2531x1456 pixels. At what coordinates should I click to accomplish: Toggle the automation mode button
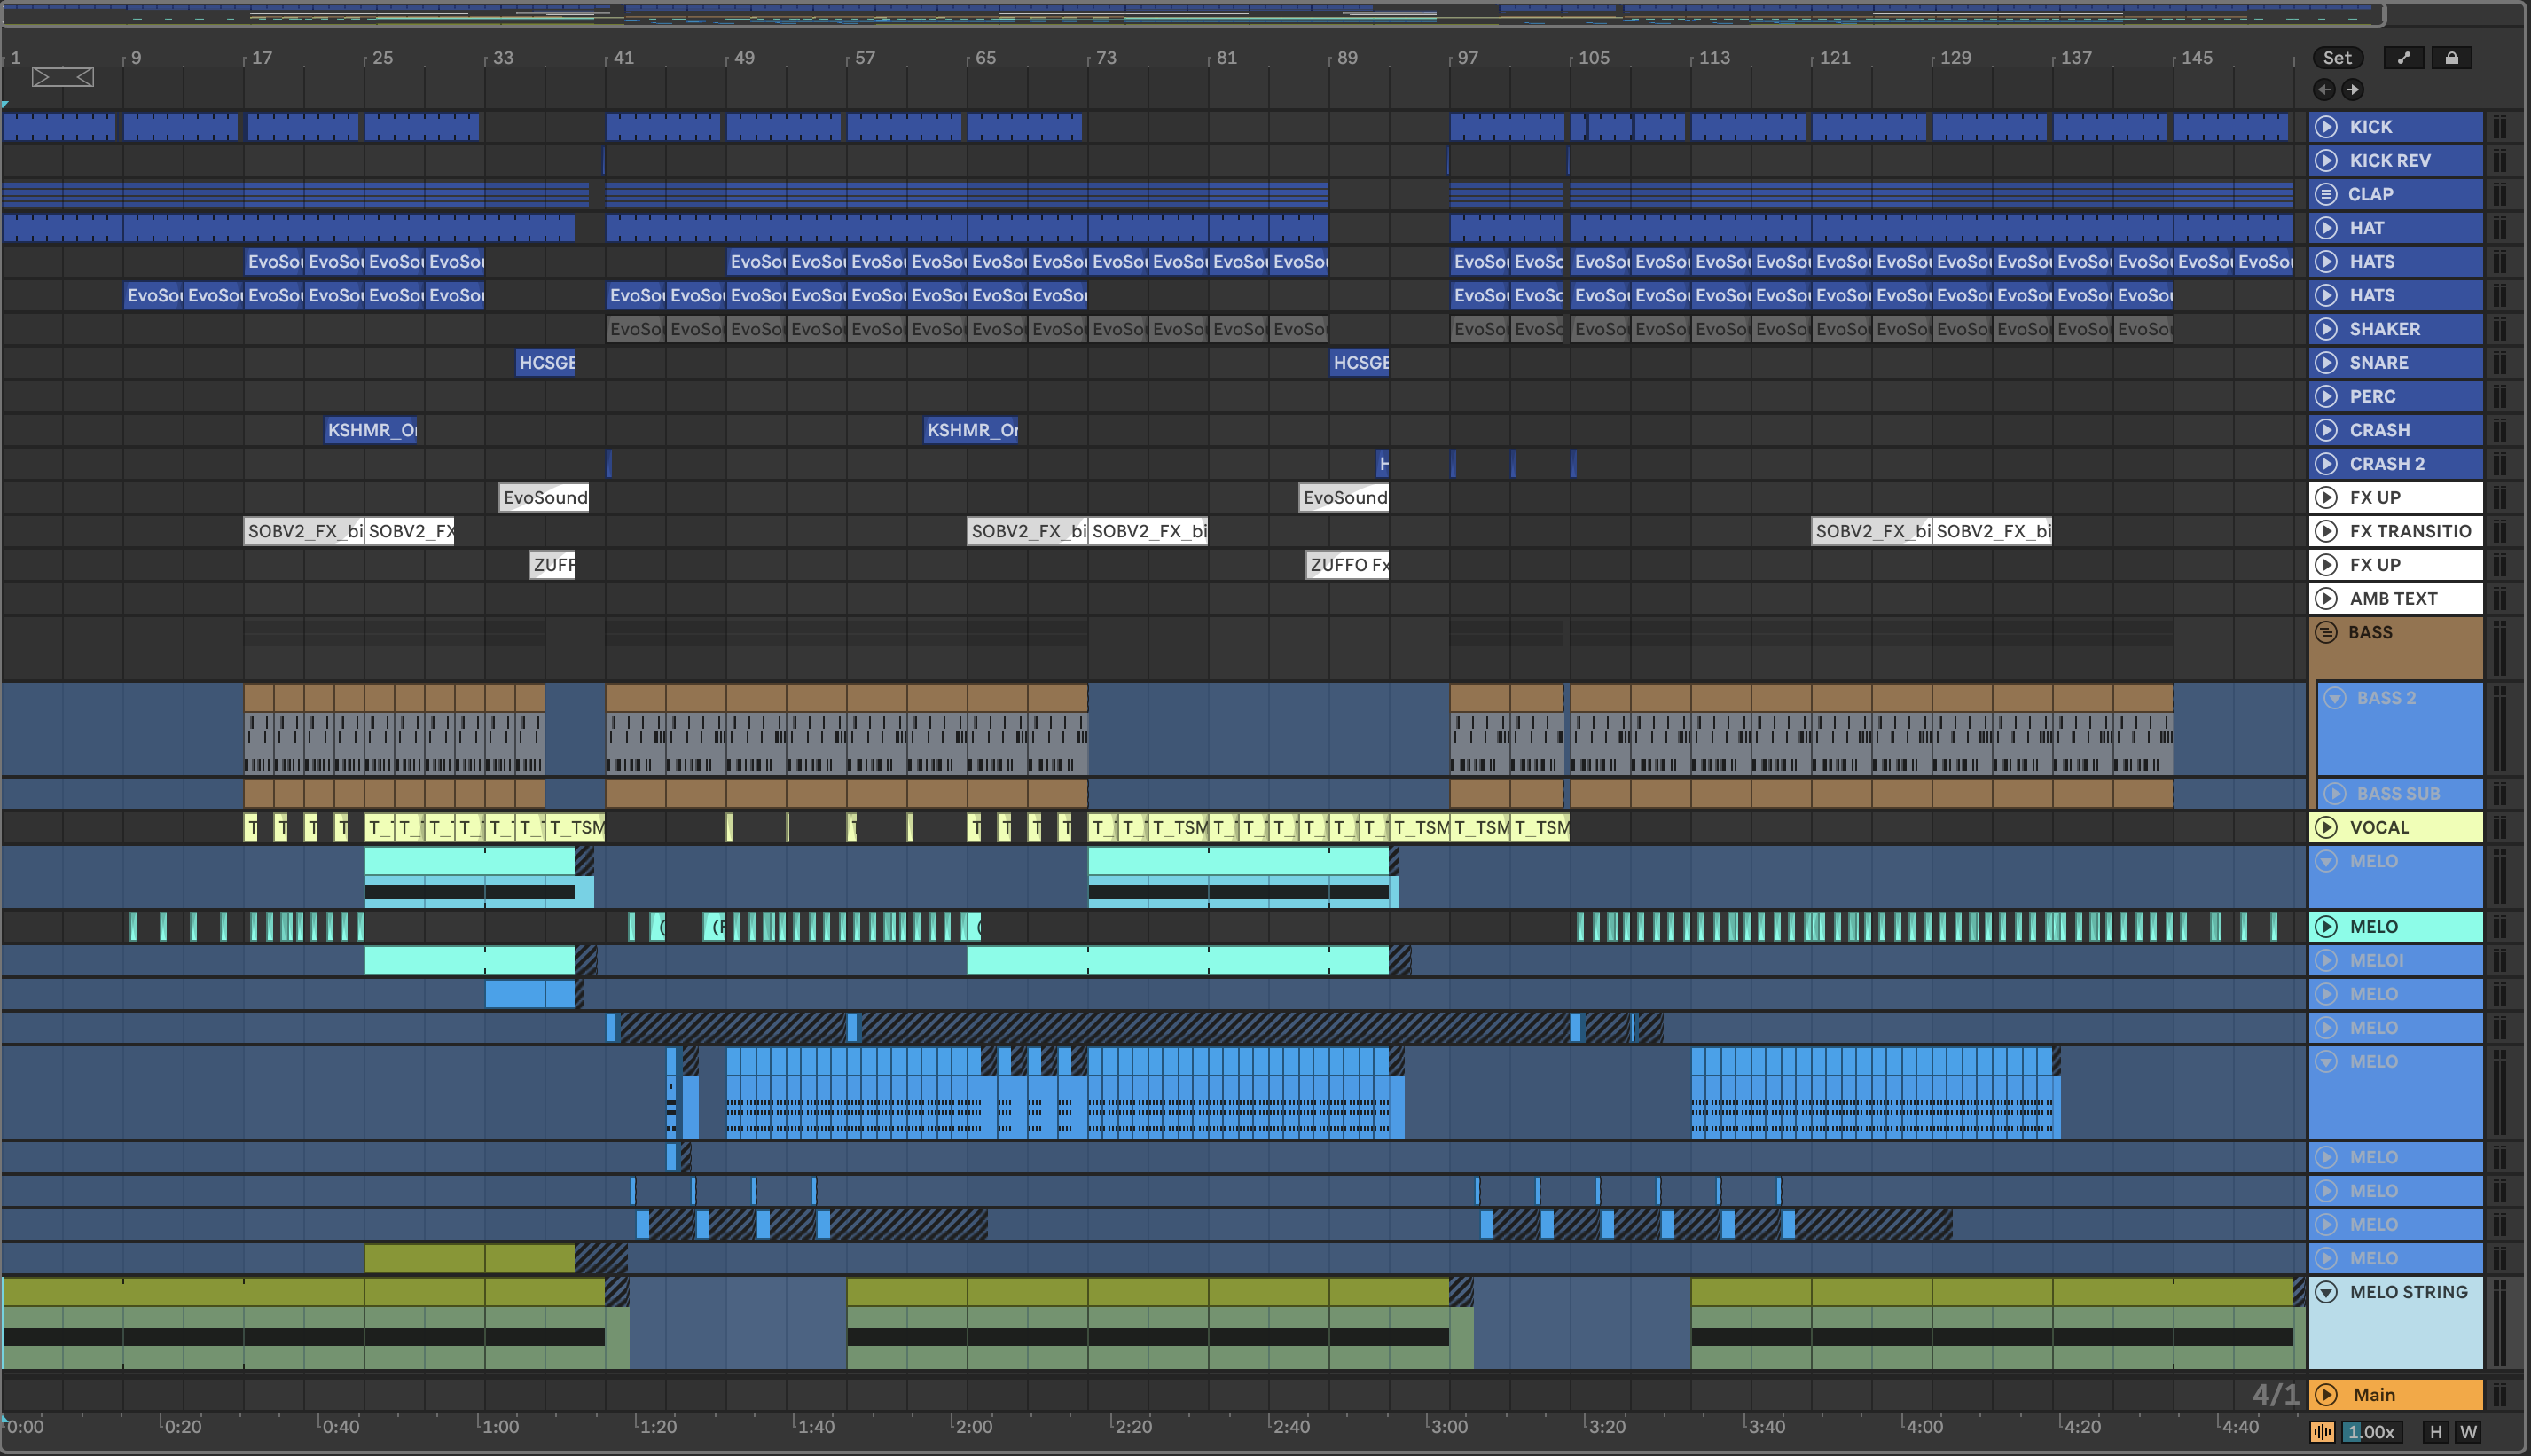click(2404, 58)
